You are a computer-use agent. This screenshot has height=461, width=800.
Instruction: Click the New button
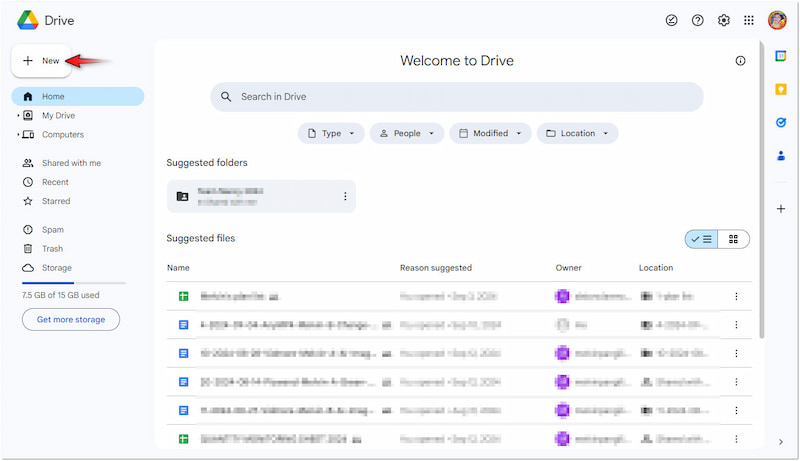[x=41, y=61]
